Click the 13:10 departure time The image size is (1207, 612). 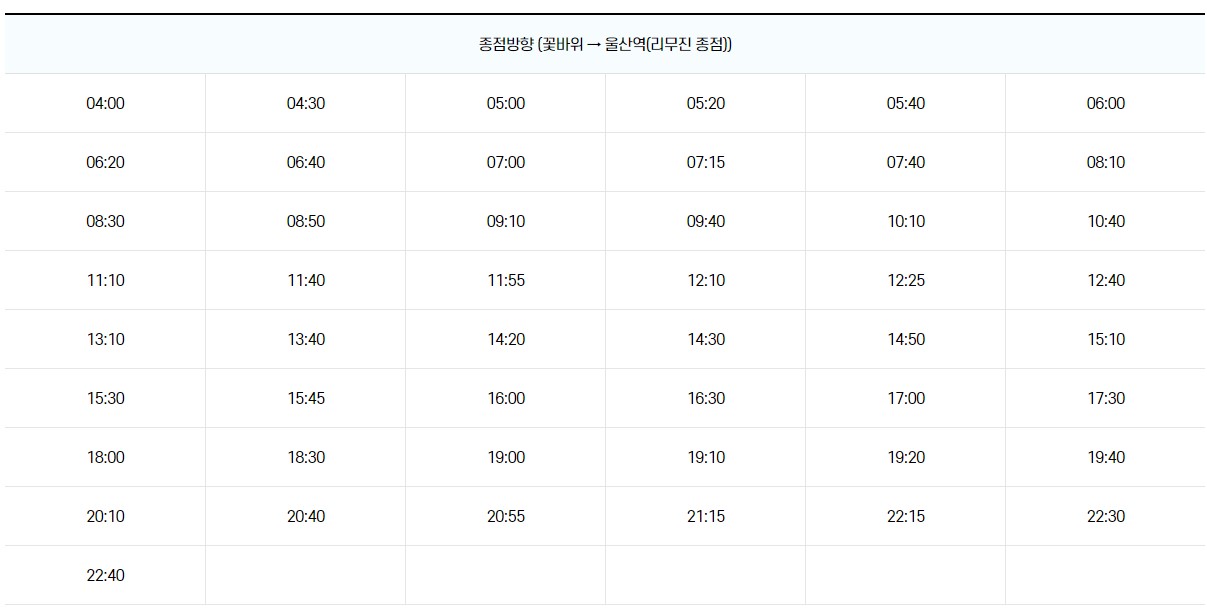[x=105, y=340]
